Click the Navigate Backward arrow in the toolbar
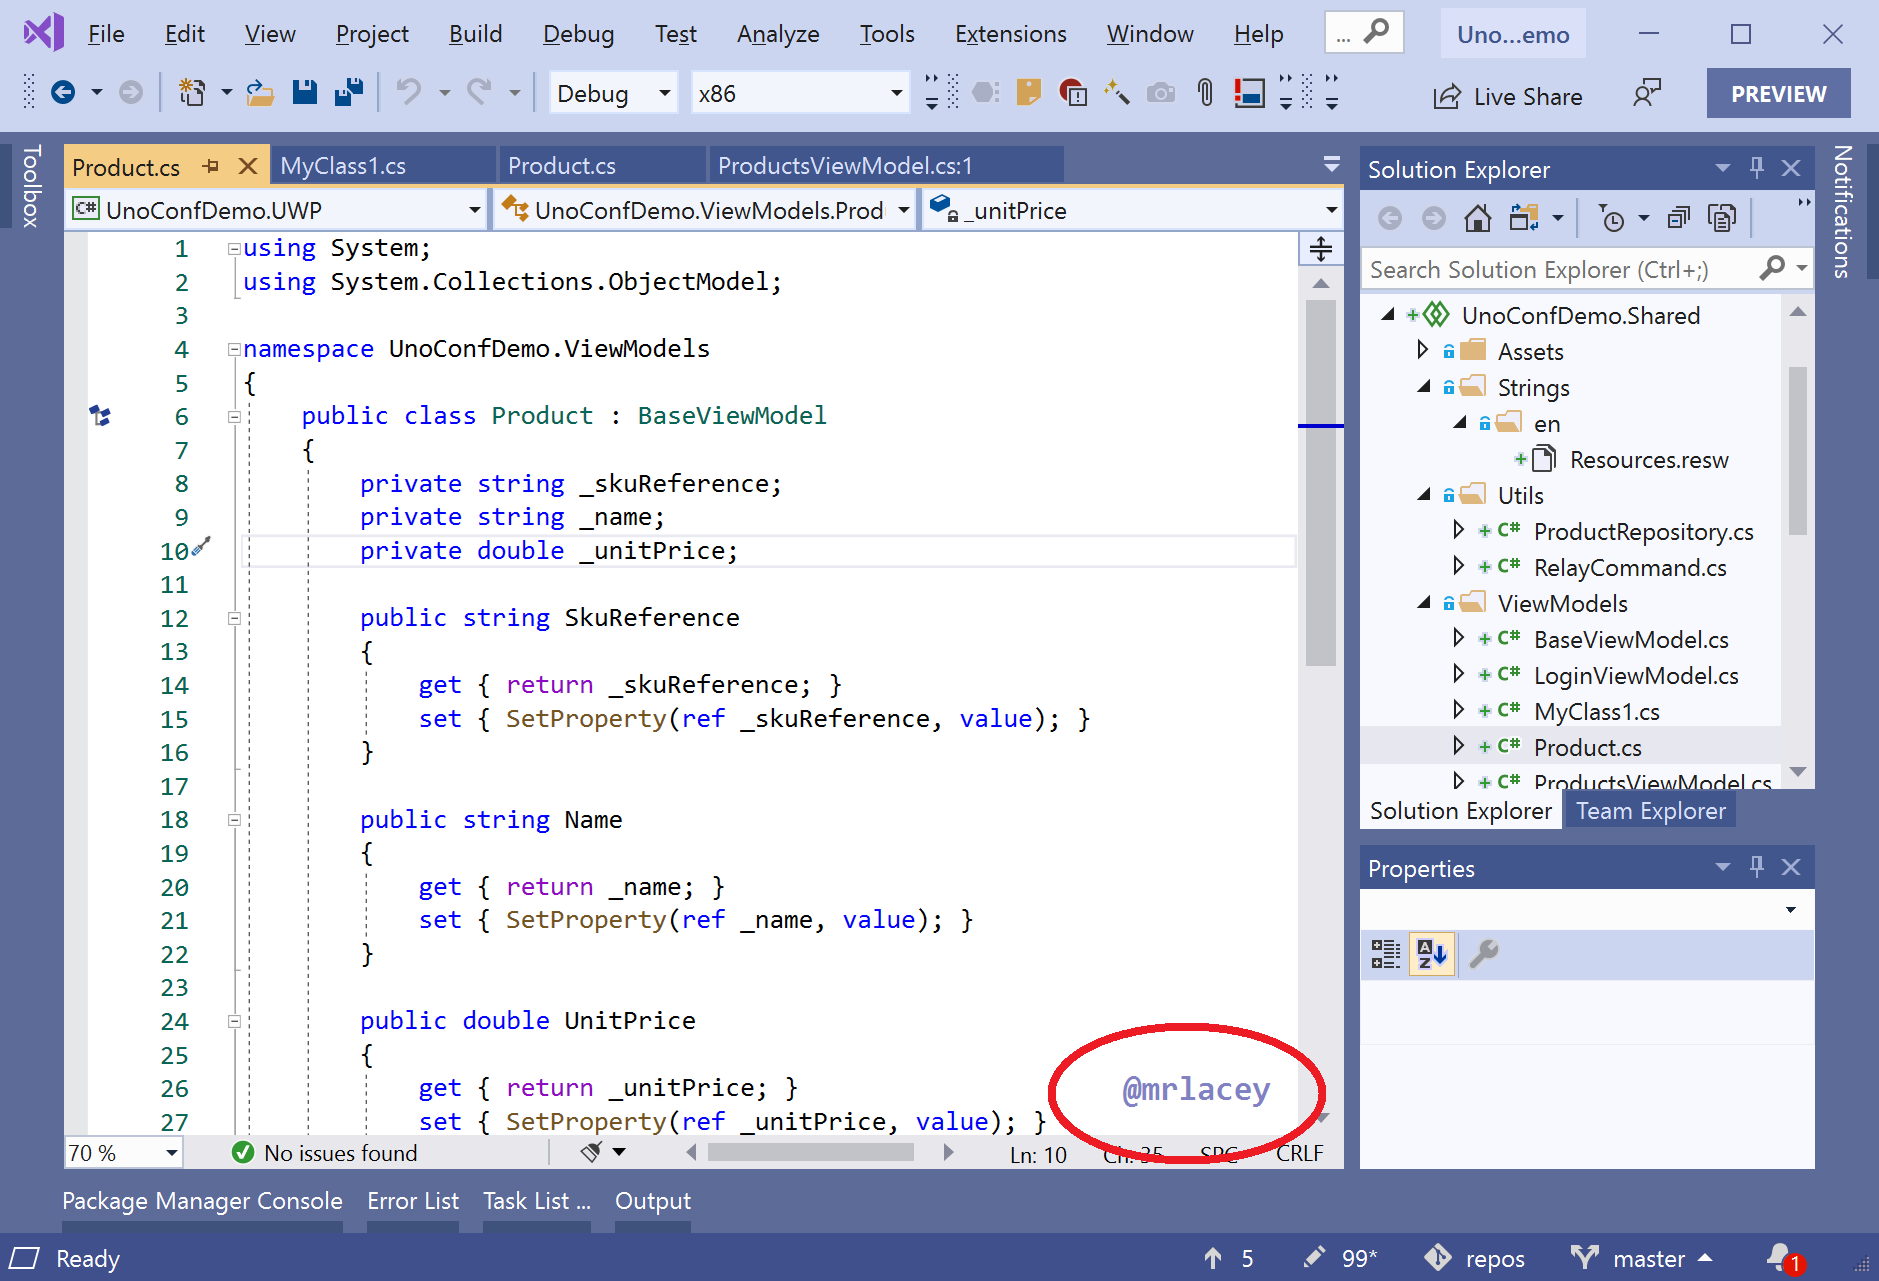This screenshot has height=1281, width=1879. click(63, 93)
